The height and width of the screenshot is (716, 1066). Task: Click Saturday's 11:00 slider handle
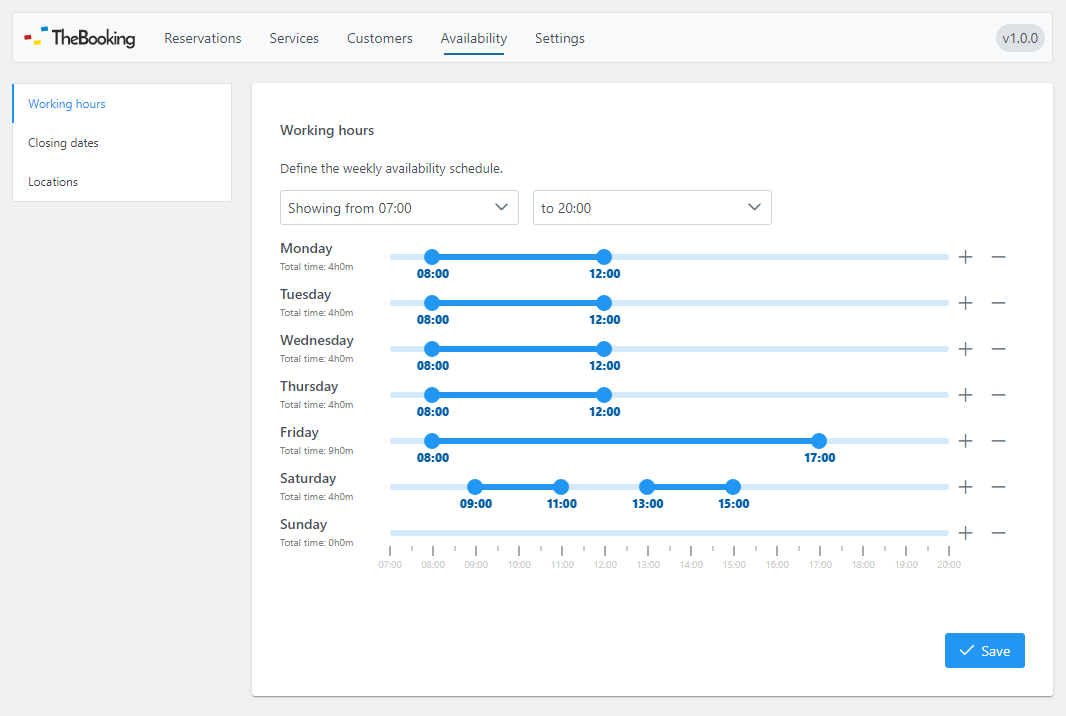[x=561, y=487]
